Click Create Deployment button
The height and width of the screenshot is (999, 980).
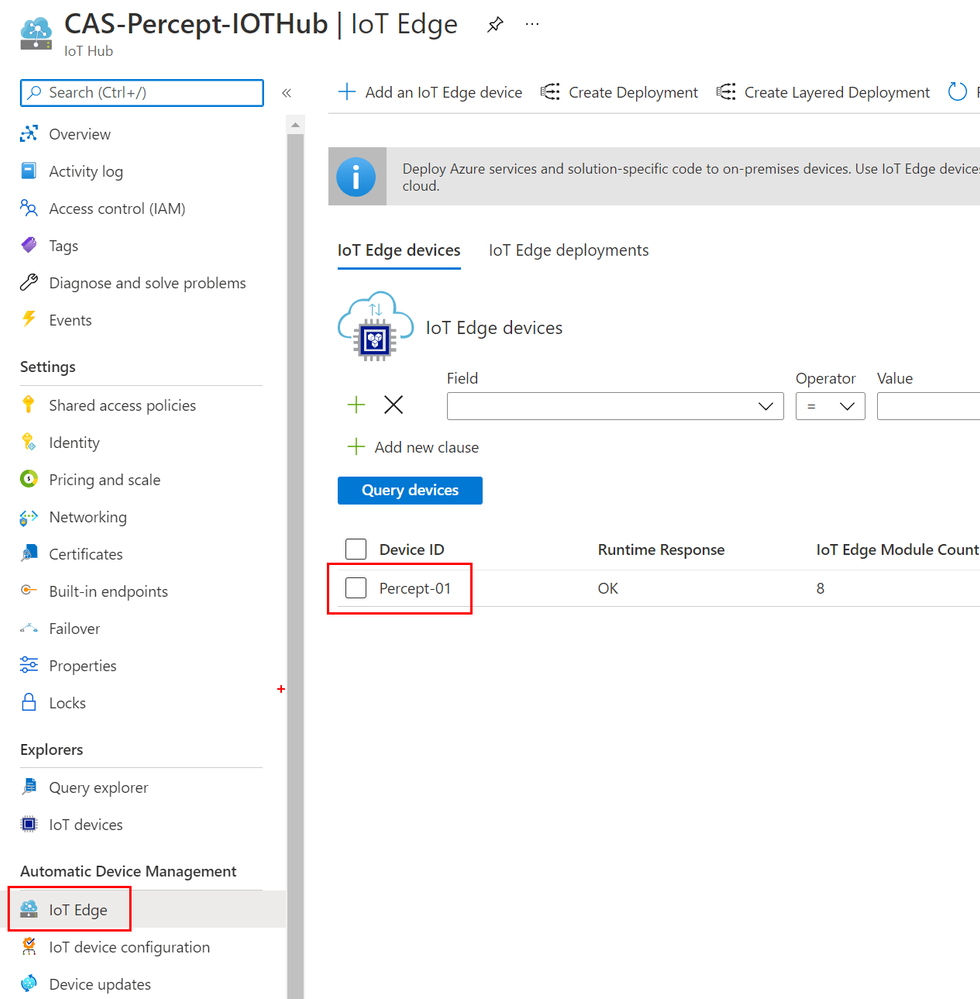click(619, 92)
